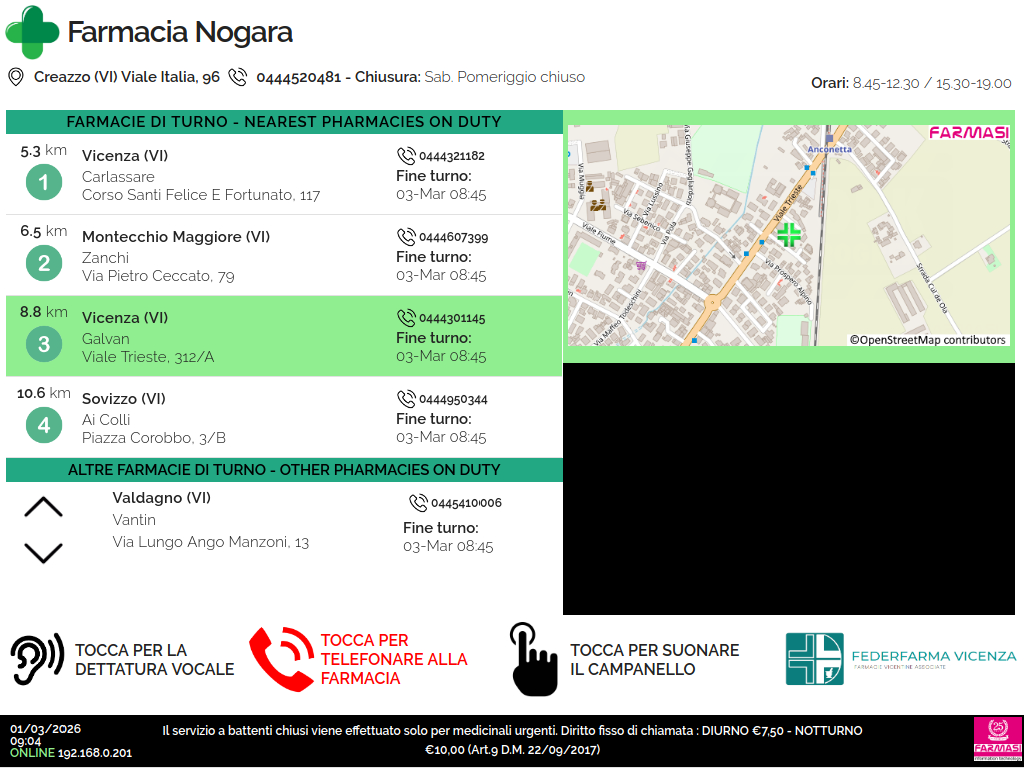Select pharmacy number 2 Zanchi circle
1024x768 pixels.
click(x=43, y=264)
